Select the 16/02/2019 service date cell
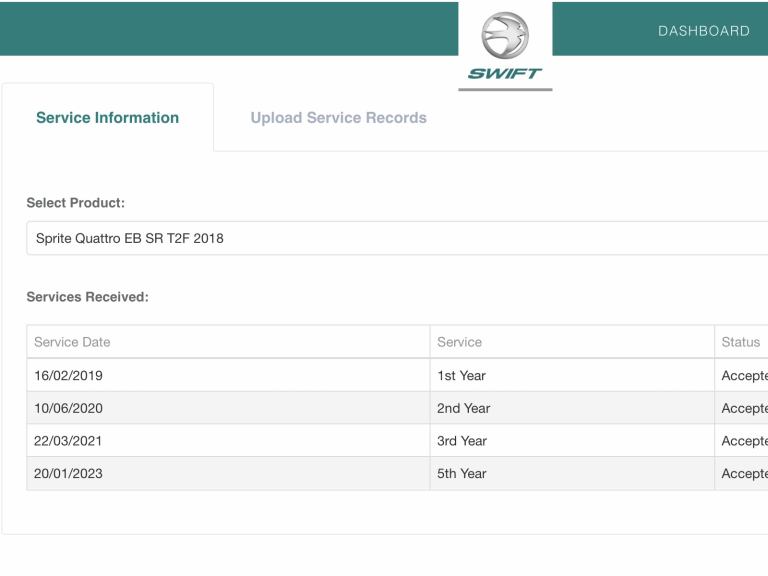 pyautogui.click(x=68, y=376)
